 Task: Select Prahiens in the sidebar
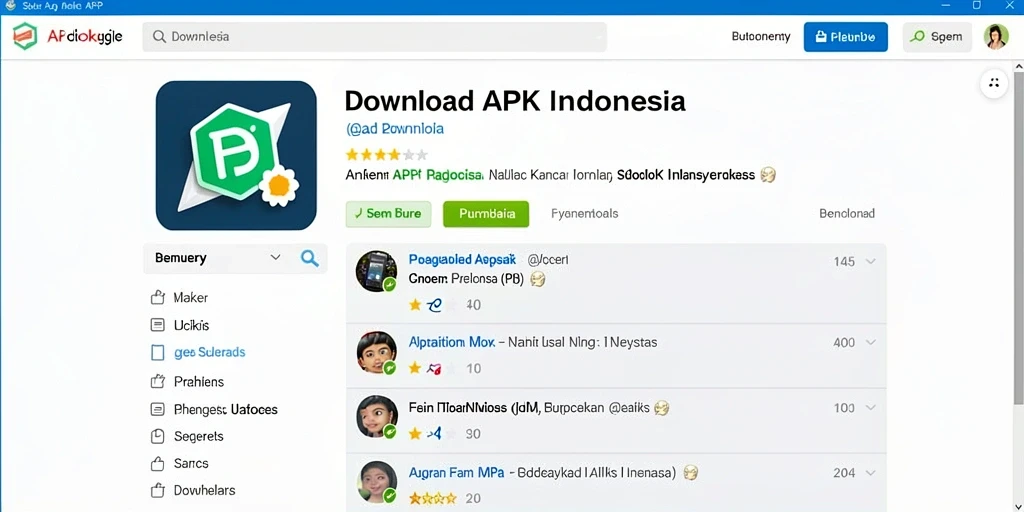coord(199,381)
